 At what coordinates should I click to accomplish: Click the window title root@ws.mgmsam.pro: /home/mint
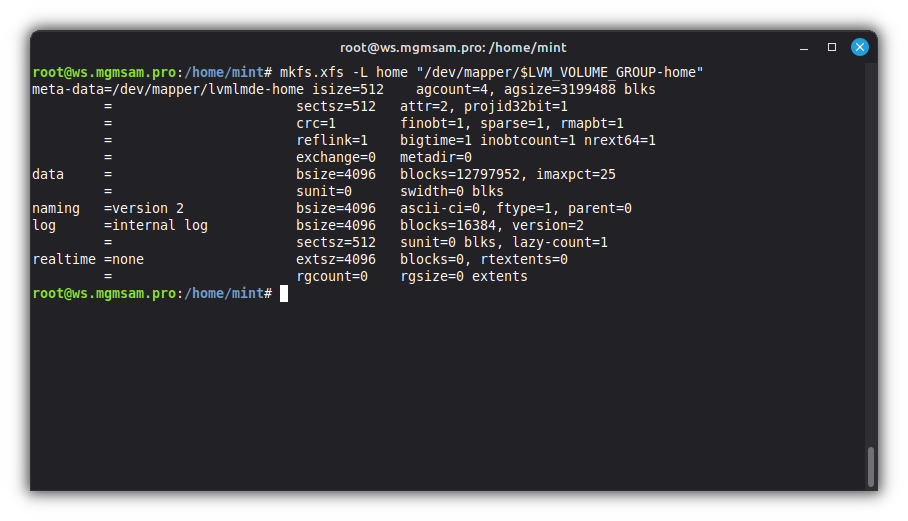453,47
